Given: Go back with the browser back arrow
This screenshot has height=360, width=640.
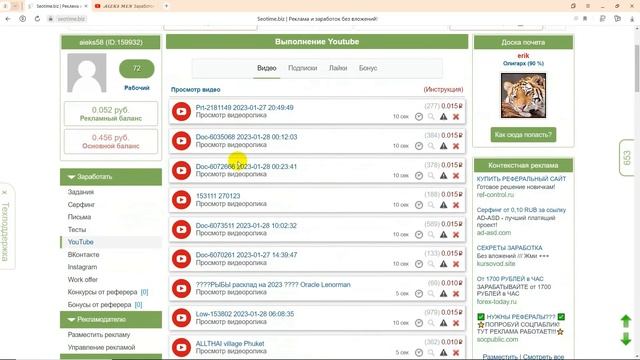Looking at the screenshot, I should point(8,19).
